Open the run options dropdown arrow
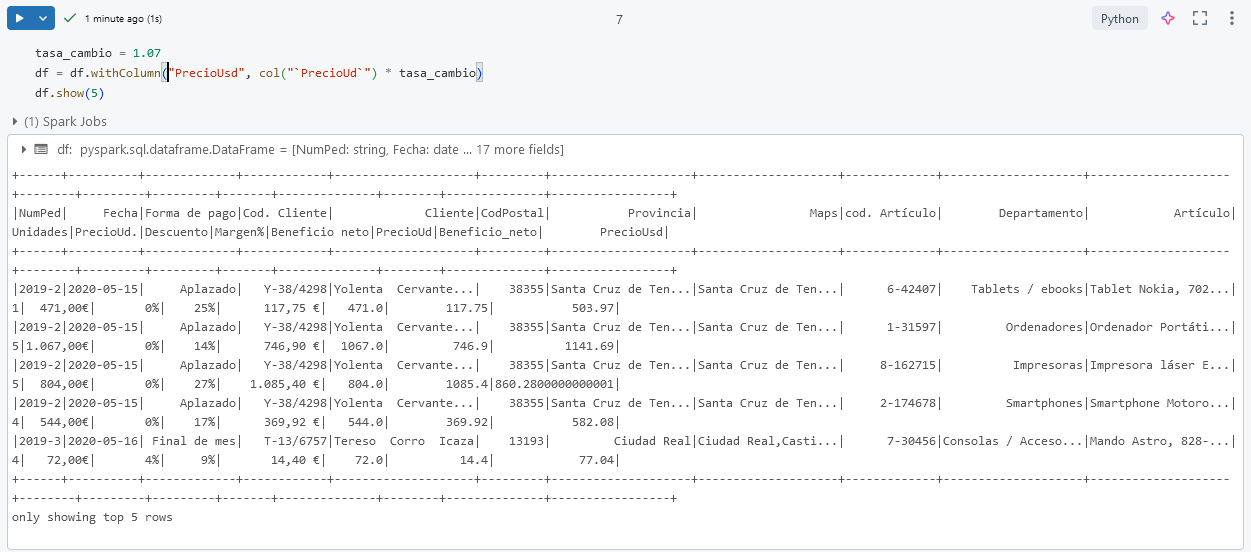 [42, 18]
